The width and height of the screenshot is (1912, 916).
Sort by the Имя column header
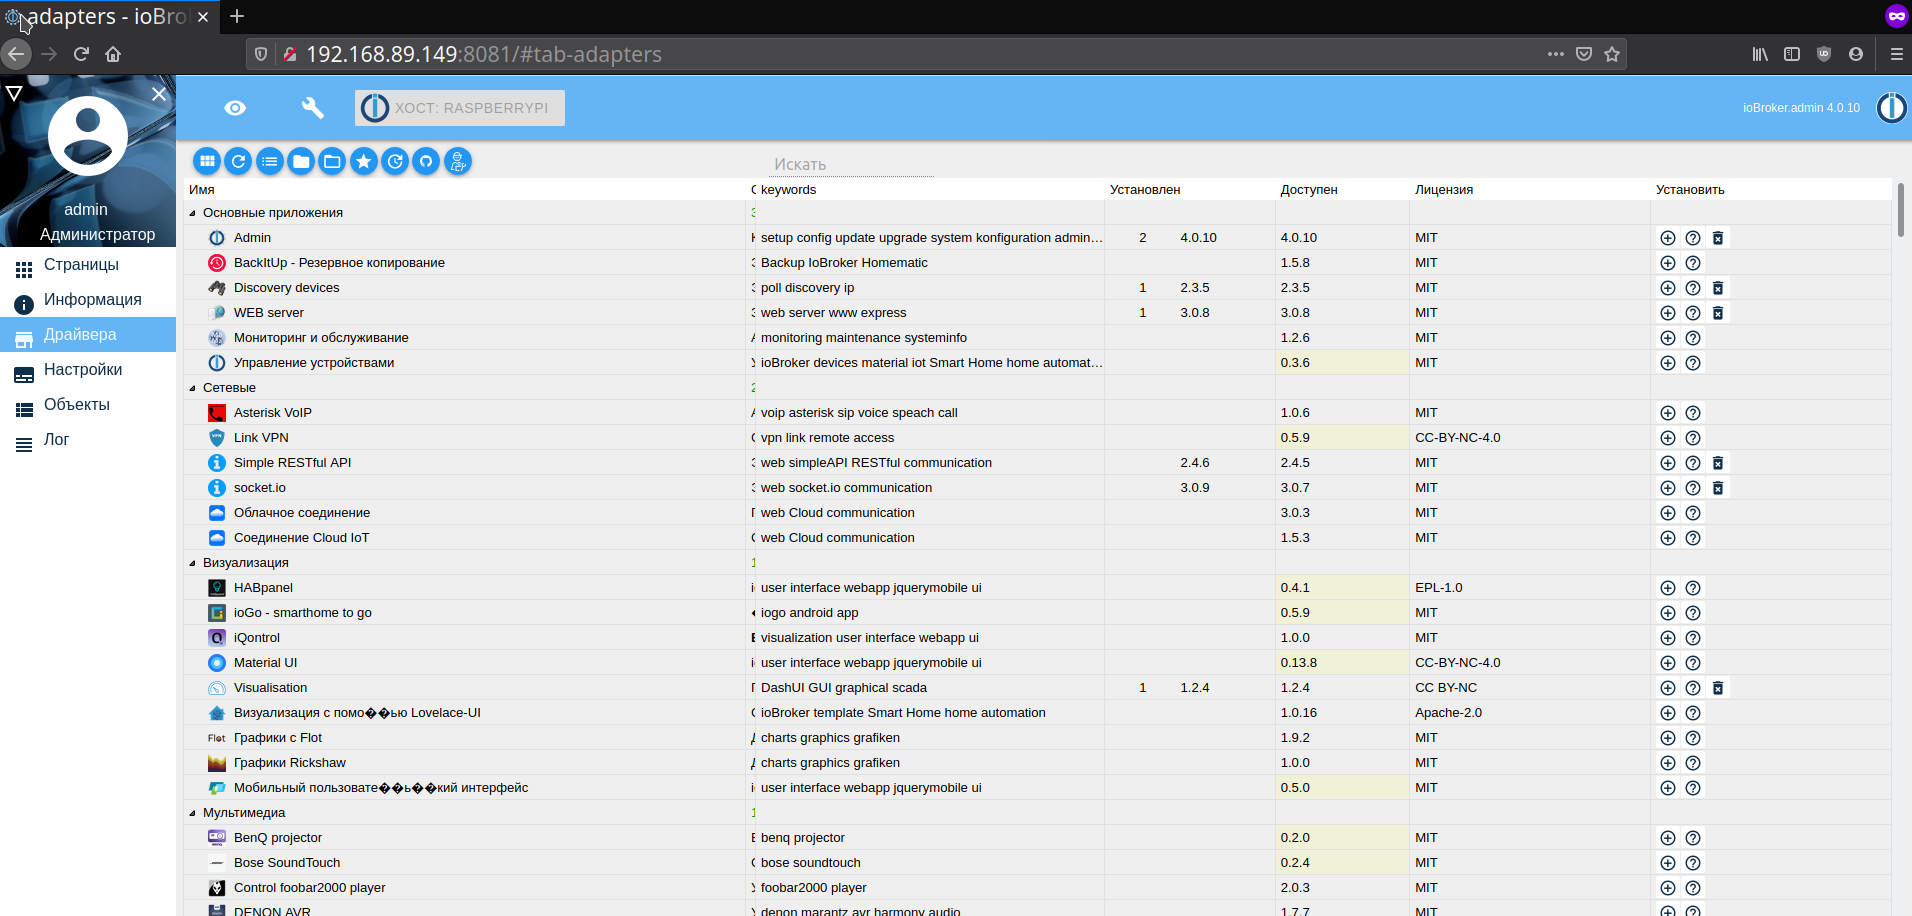click(202, 190)
